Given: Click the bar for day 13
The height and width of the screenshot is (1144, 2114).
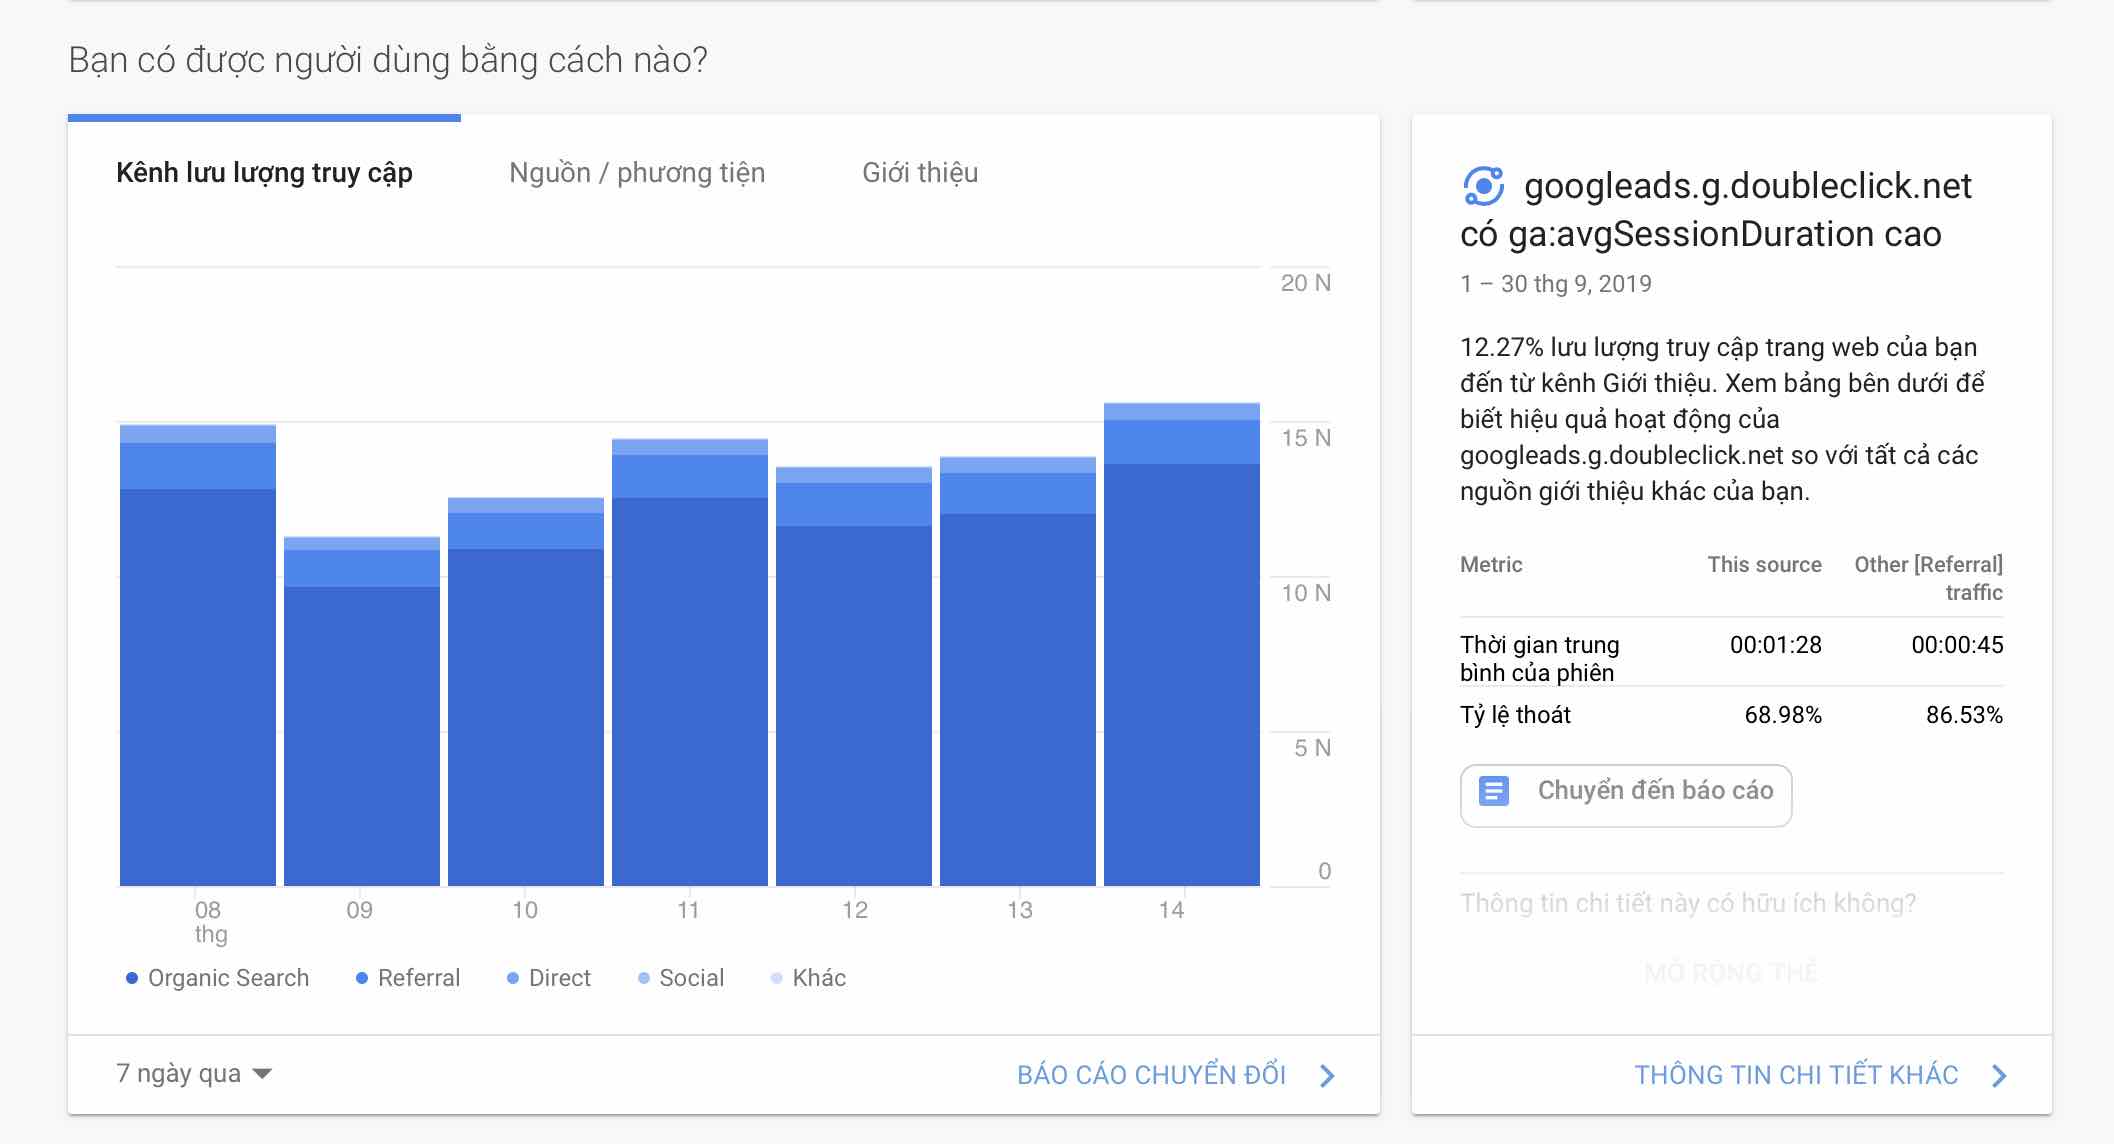Looking at the screenshot, I should (1018, 671).
